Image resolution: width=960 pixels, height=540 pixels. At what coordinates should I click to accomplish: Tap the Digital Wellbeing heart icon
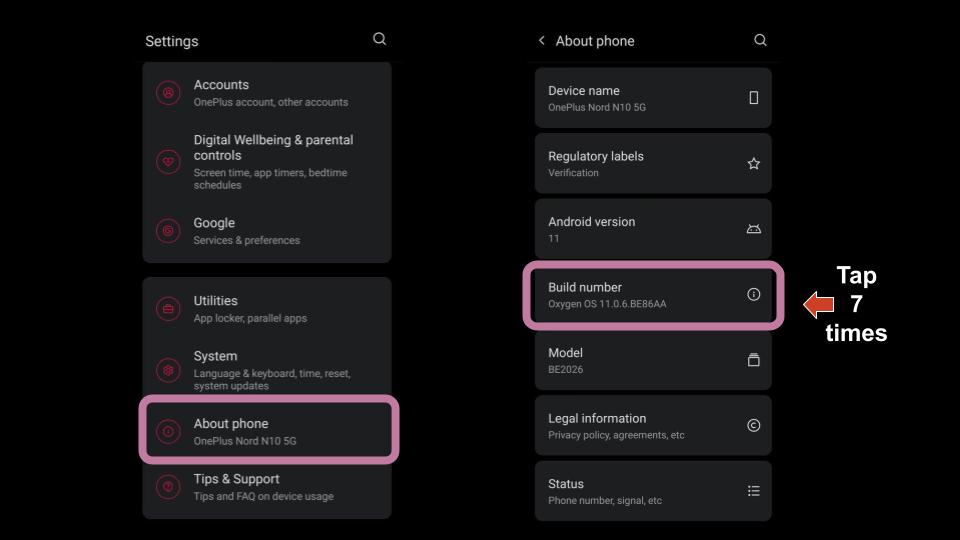pyautogui.click(x=168, y=162)
